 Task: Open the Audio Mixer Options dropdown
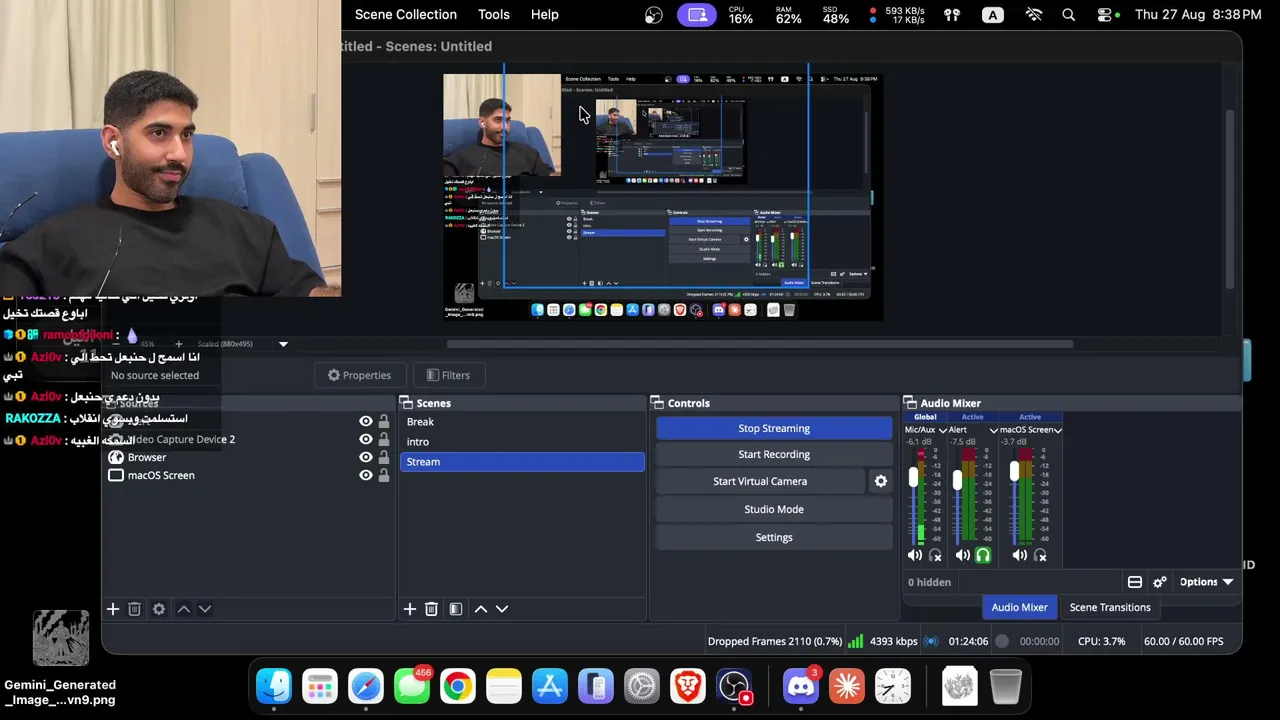tap(1206, 582)
